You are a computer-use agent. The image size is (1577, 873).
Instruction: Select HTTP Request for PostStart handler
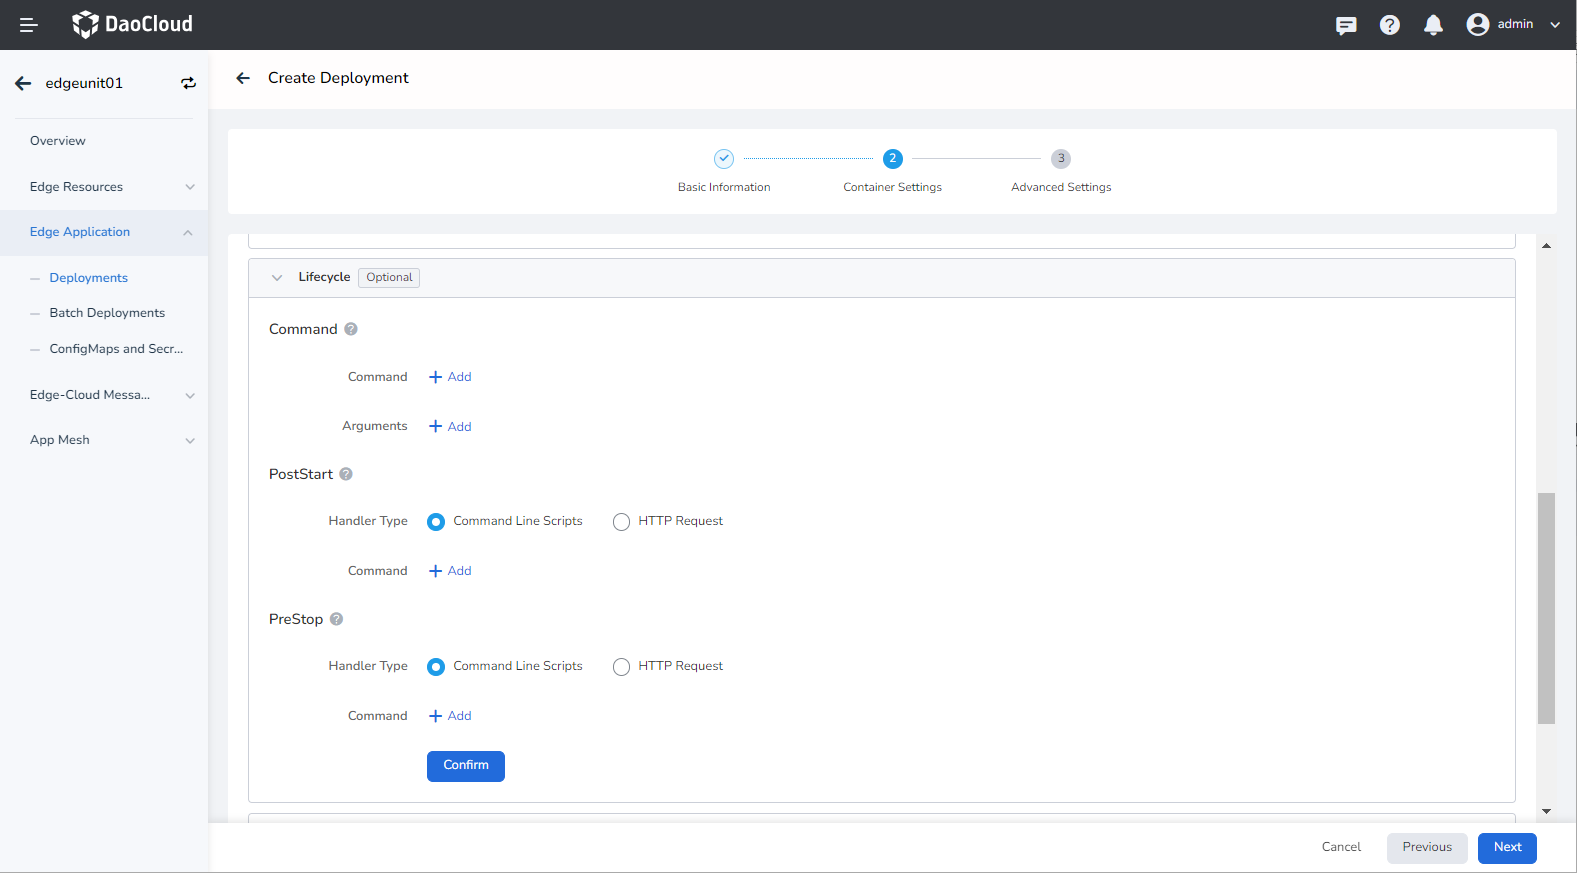click(621, 522)
